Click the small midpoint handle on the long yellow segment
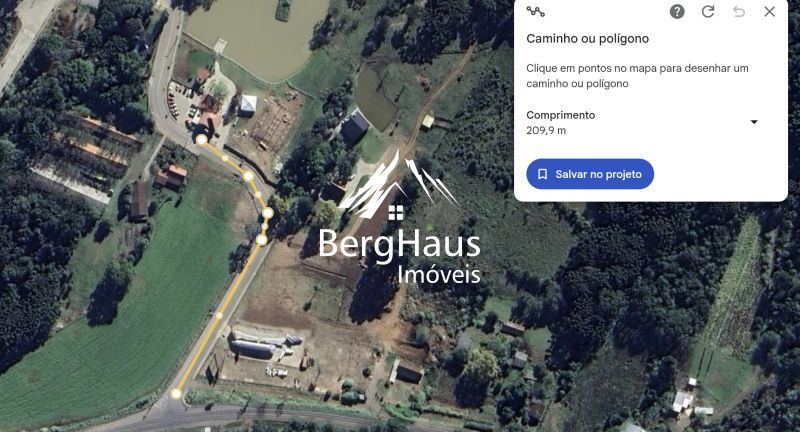Screen dimensions: 800x432 coord(219,316)
